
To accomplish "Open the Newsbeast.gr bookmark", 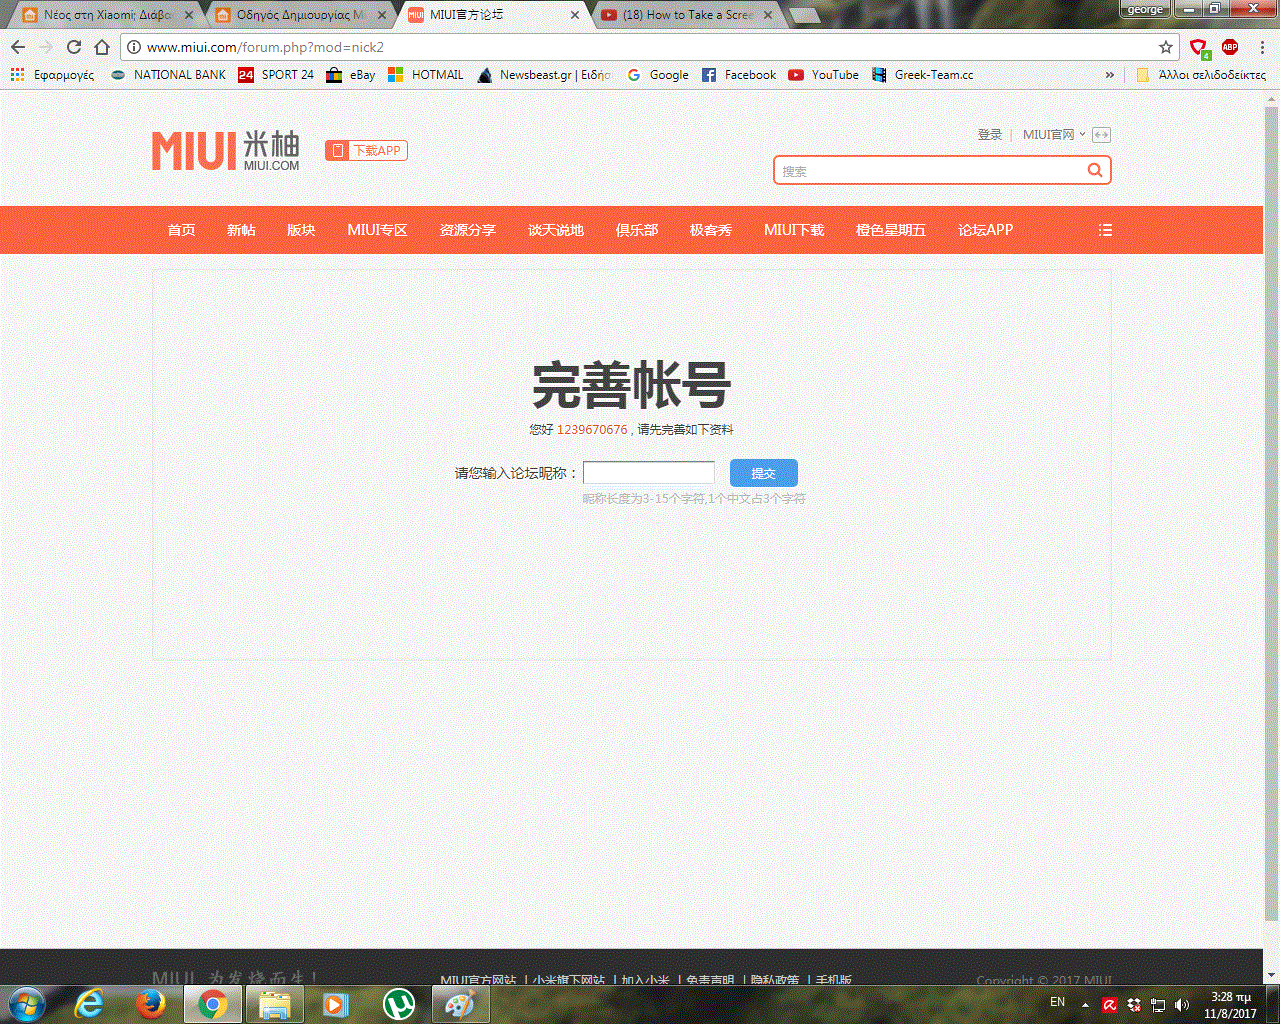I will [544, 75].
